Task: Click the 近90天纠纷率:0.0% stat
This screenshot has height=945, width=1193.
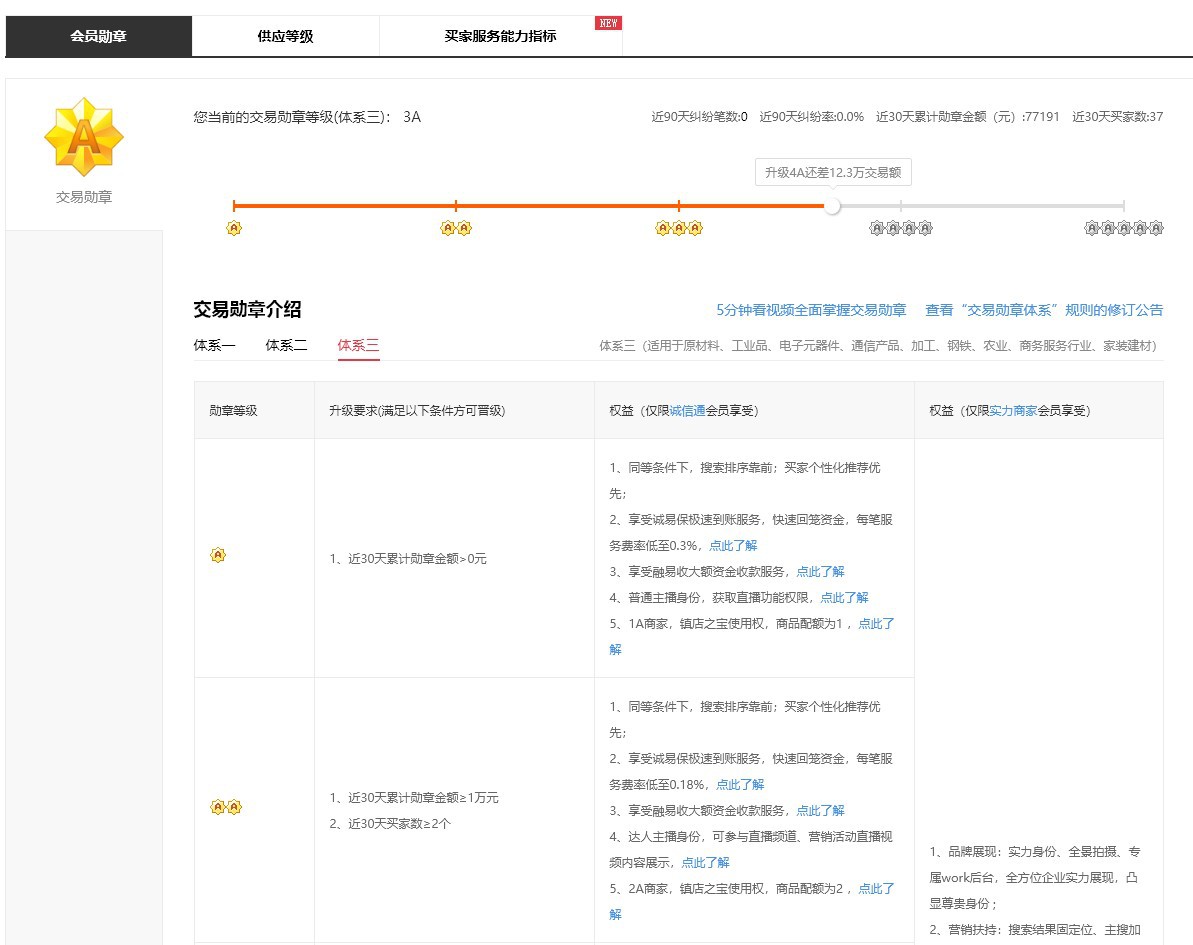Action: click(811, 116)
